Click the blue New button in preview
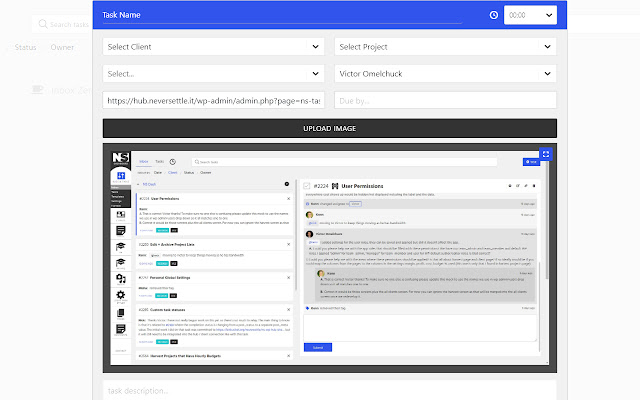 pyautogui.click(x=531, y=162)
